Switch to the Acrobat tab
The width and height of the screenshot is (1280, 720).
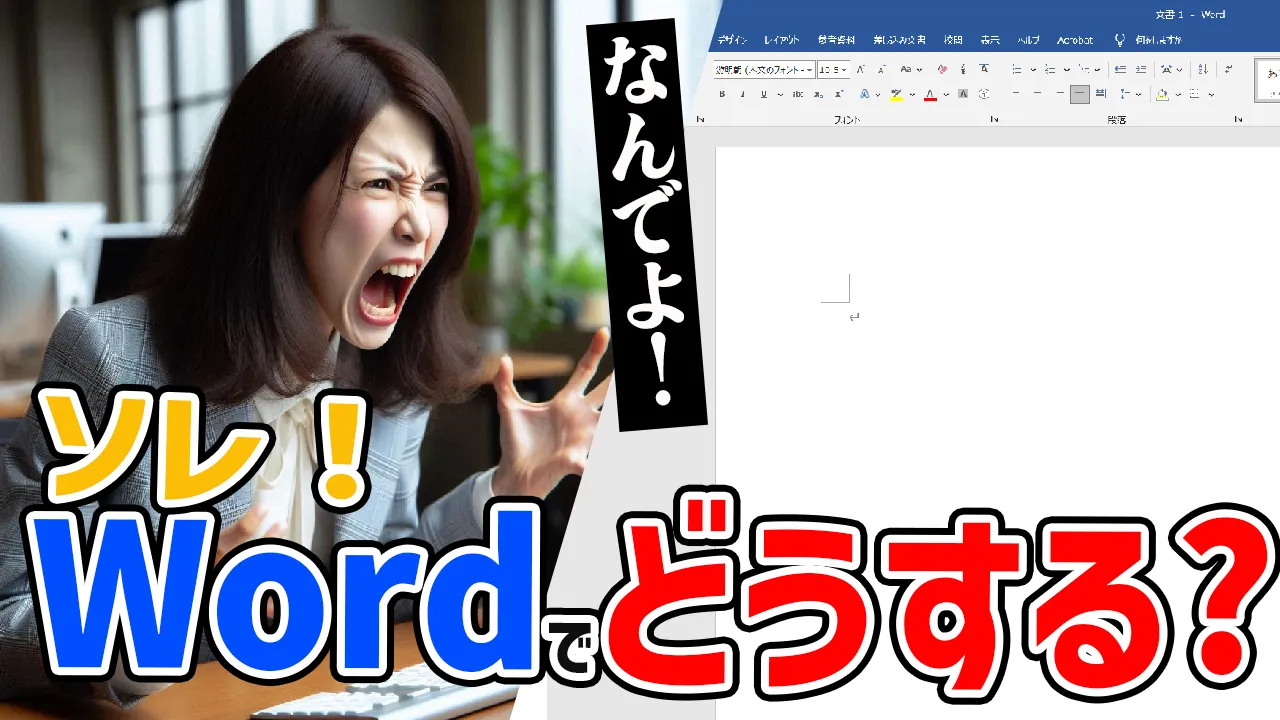[1075, 40]
